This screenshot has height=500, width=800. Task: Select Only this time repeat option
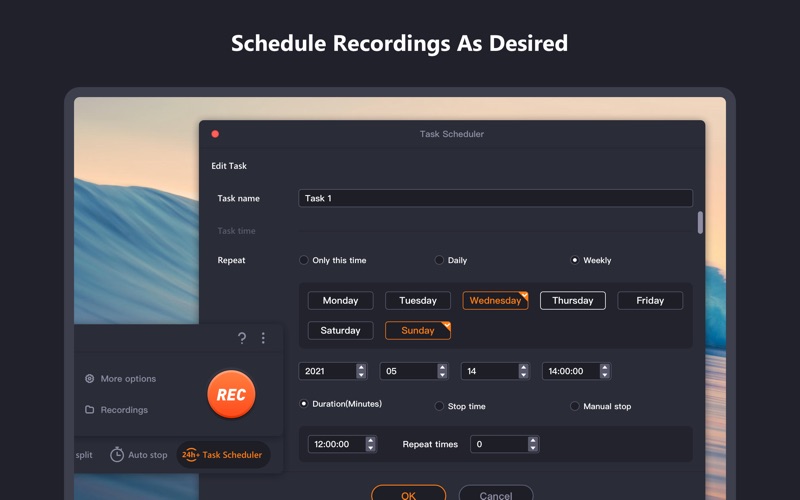coord(304,260)
